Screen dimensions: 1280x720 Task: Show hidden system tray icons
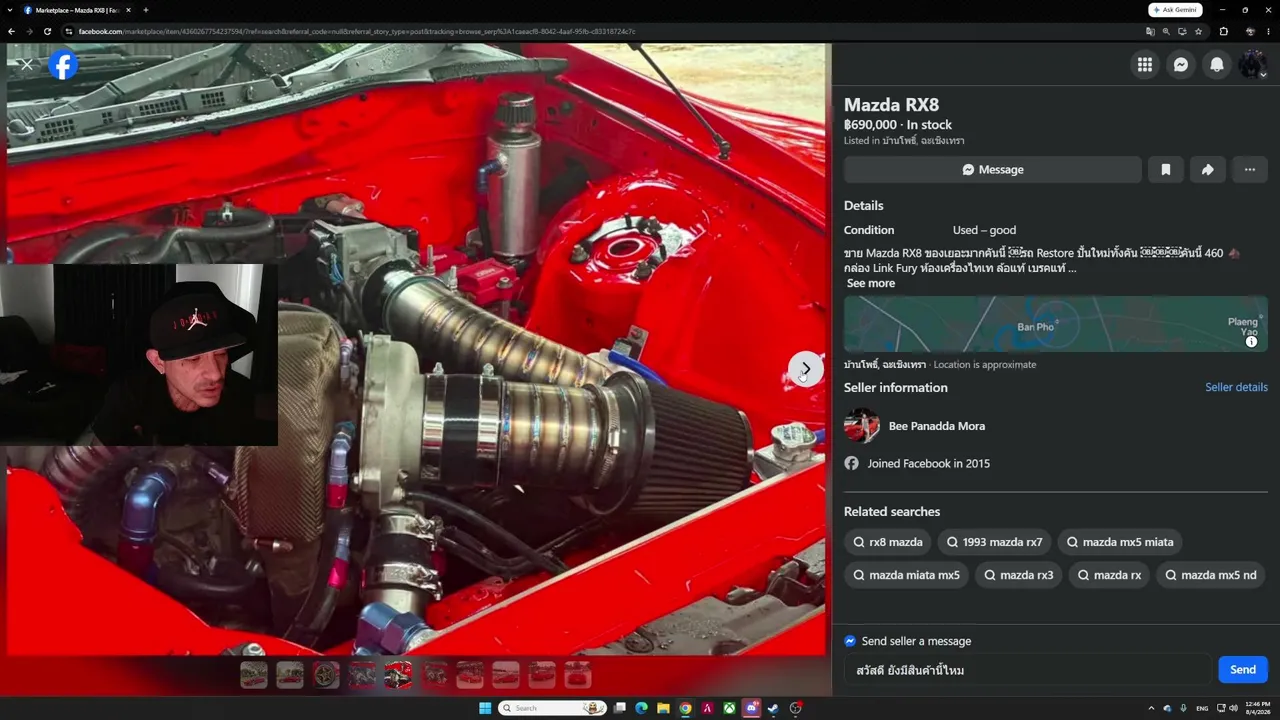(x=1151, y=708)
